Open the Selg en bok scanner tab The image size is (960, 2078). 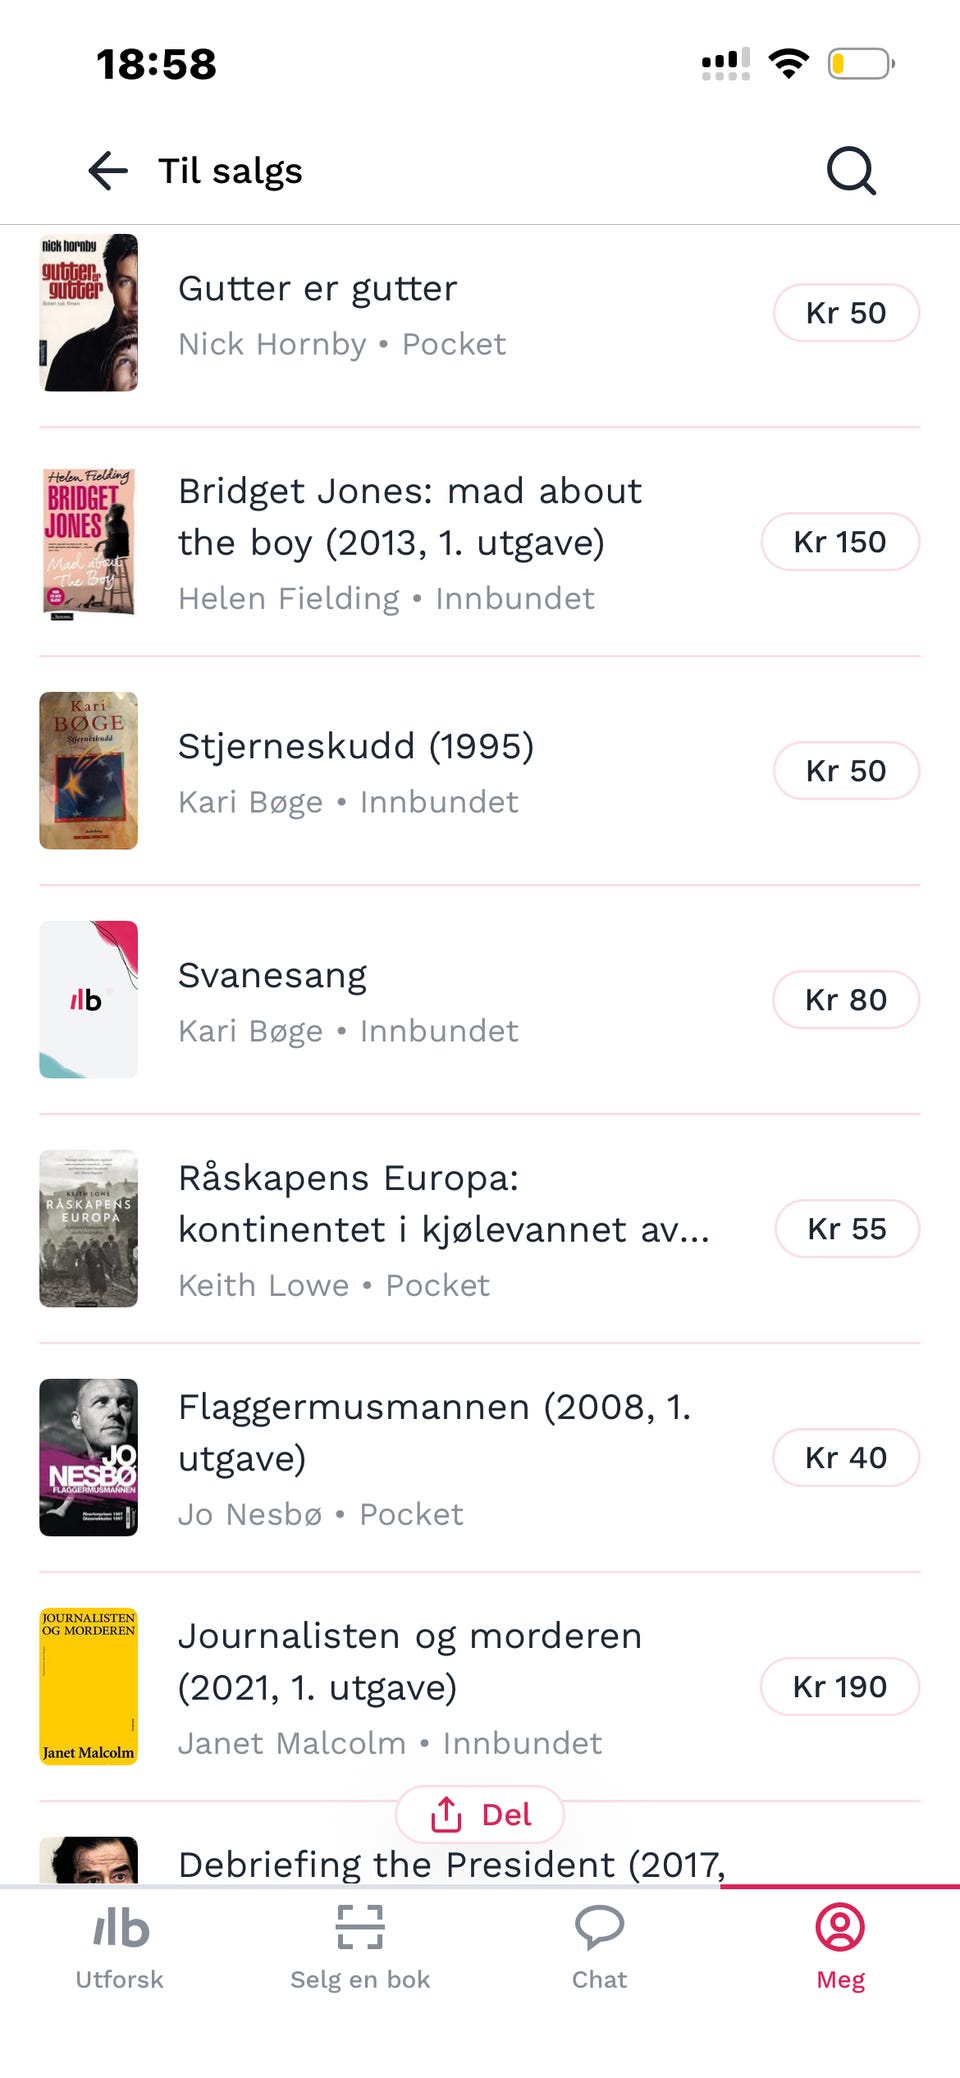tap(360, 1949)
